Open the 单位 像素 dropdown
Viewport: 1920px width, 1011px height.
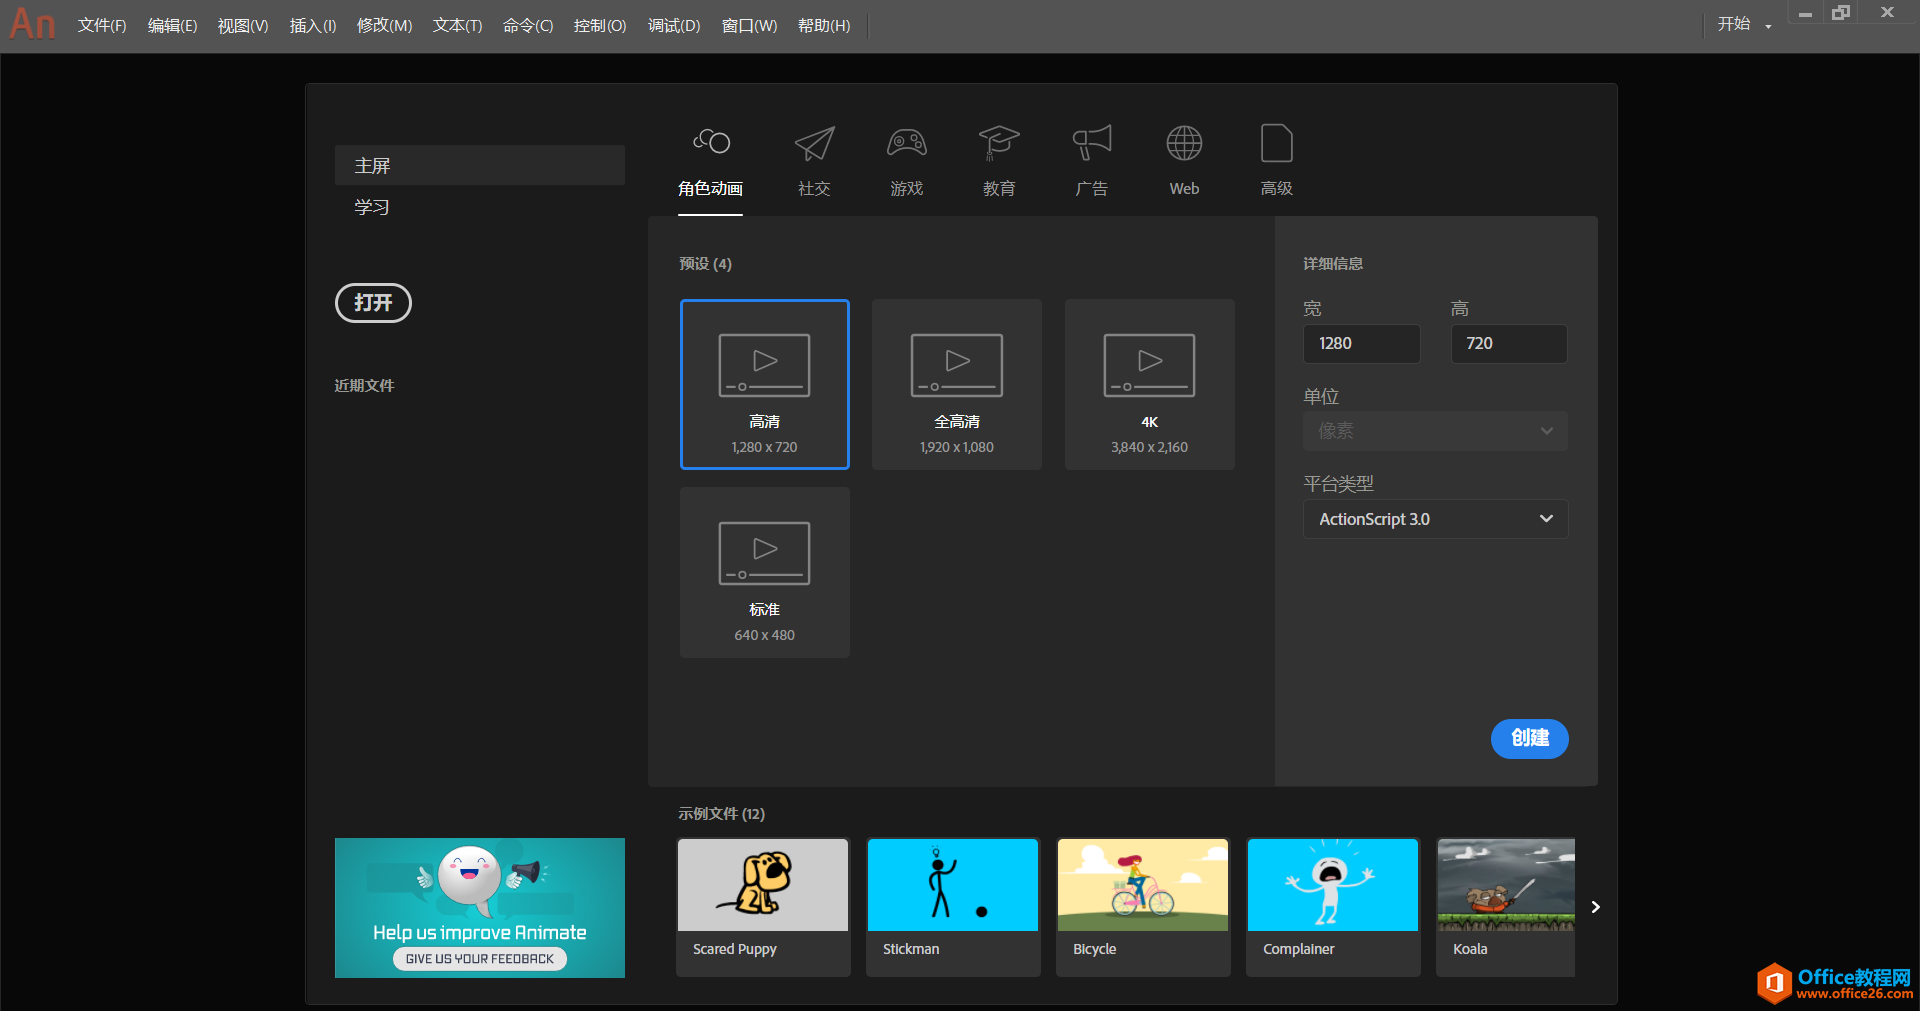pyautogui.click(x=1435, y=431)
